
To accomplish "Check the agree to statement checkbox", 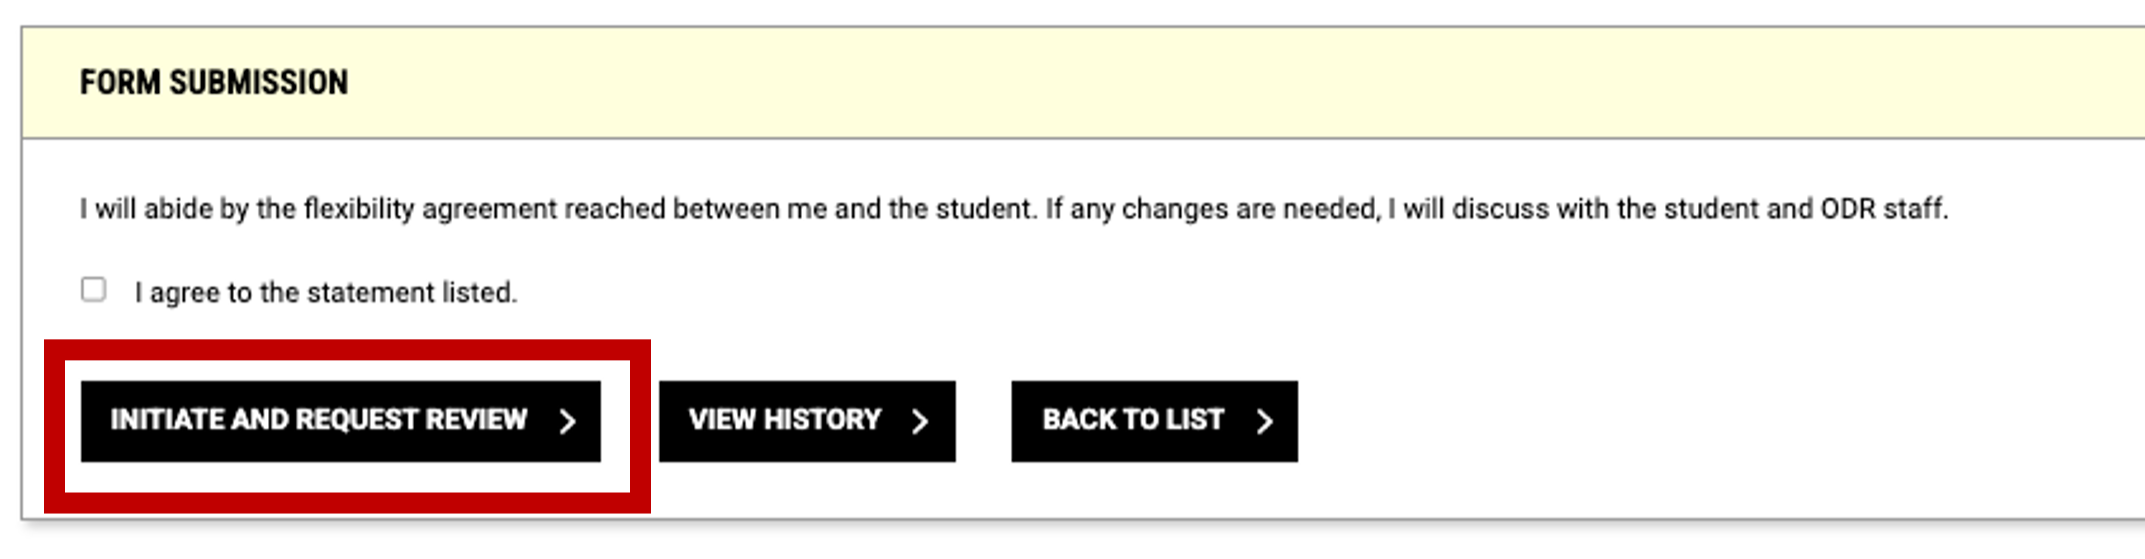I will (x=94, y=290).
